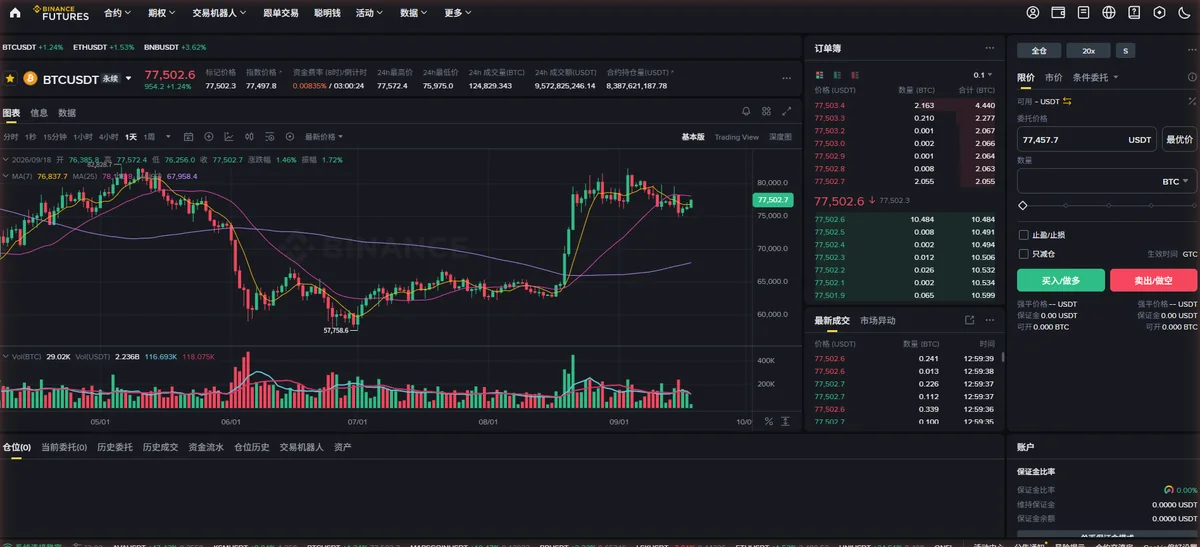Switch chart to Trading View mode
Image resolution: width=1200 pixels, height=547 pixels.
pyautogui.click(x=737, y=136)
